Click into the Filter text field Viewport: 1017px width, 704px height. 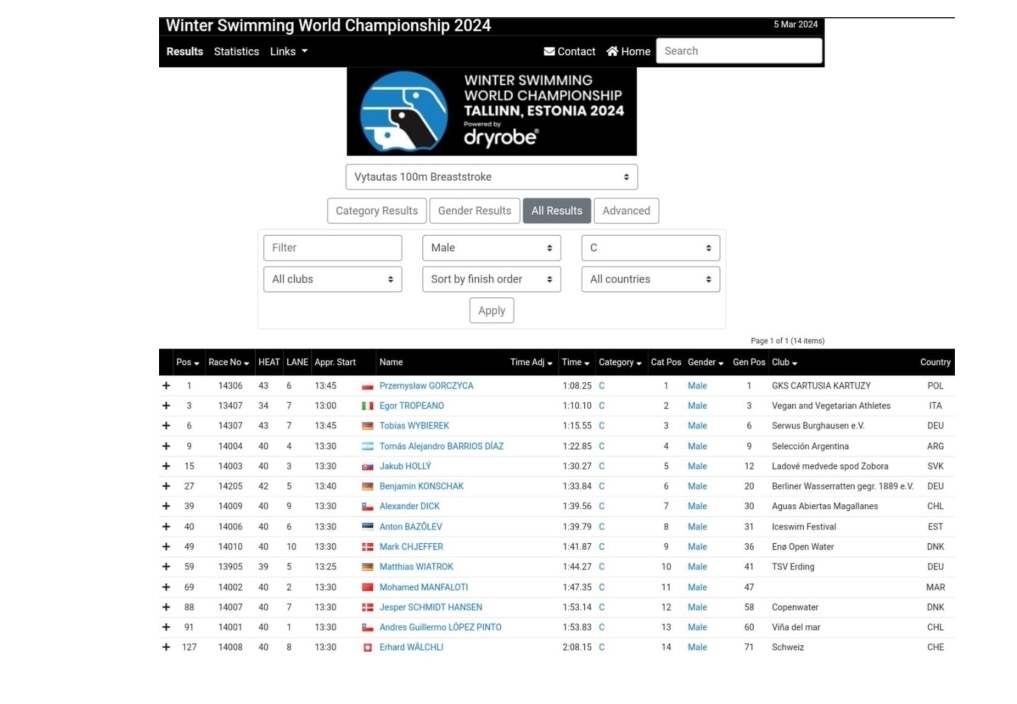click(332, 248)
